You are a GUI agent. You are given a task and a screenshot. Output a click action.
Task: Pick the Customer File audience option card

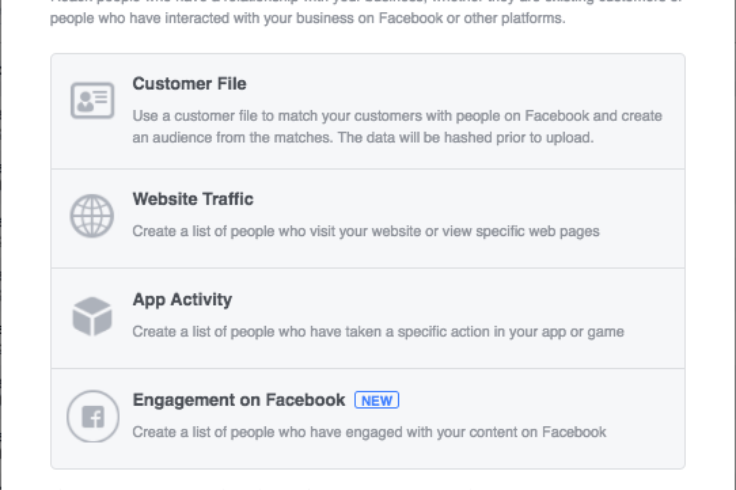[368, 111]
